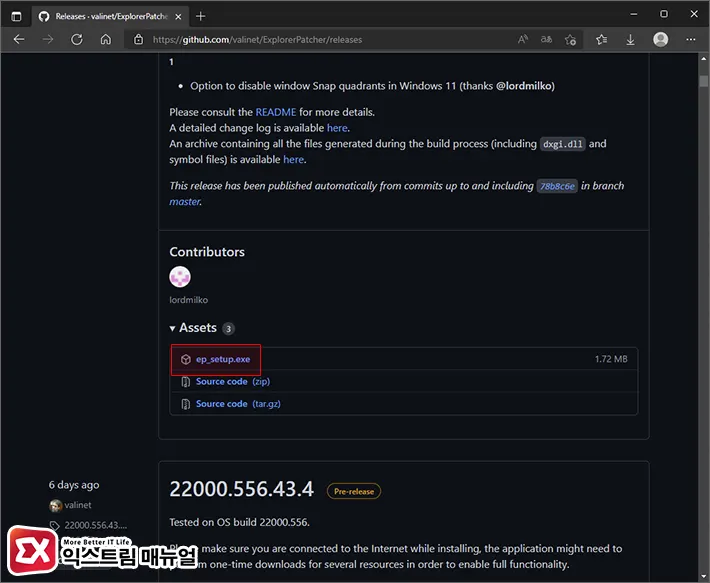The width and height of the screenshot is (710, 583).
Task: Click the translate page icon
Action: (x=547, y=40)
